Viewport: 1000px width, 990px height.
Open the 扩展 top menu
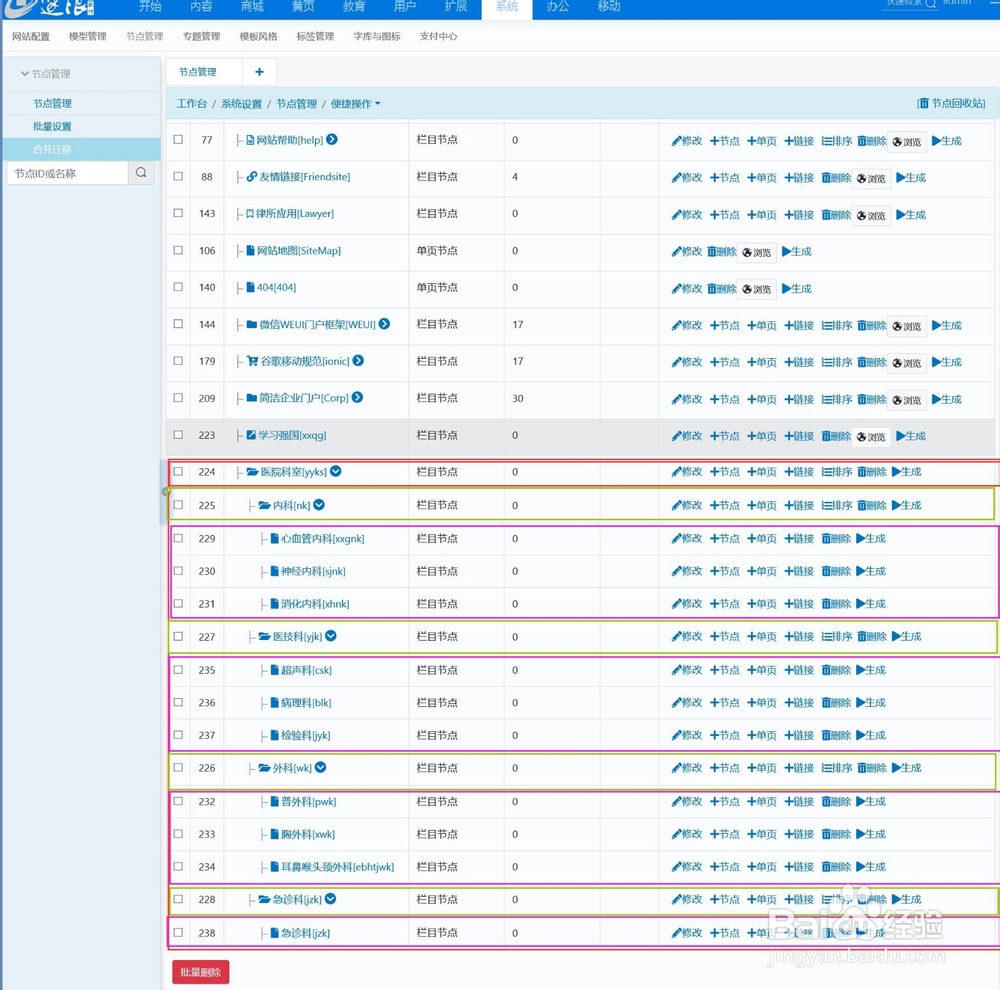[455, 6]
